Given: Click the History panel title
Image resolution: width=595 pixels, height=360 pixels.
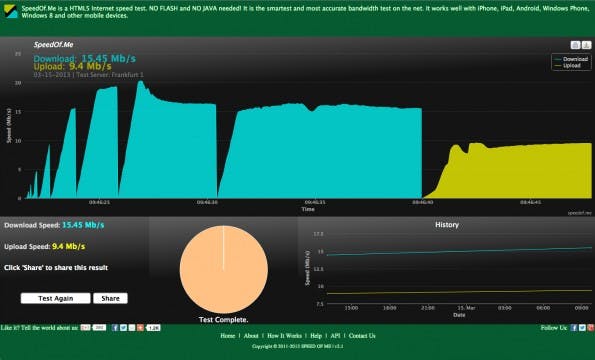Looking at the screenshot, I should [x=447, y=225].
